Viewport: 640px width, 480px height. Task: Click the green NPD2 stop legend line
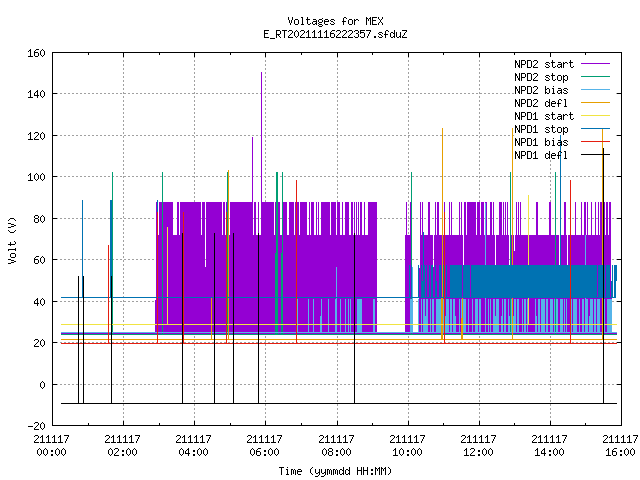pyautogui.click(x=596, y=76)
